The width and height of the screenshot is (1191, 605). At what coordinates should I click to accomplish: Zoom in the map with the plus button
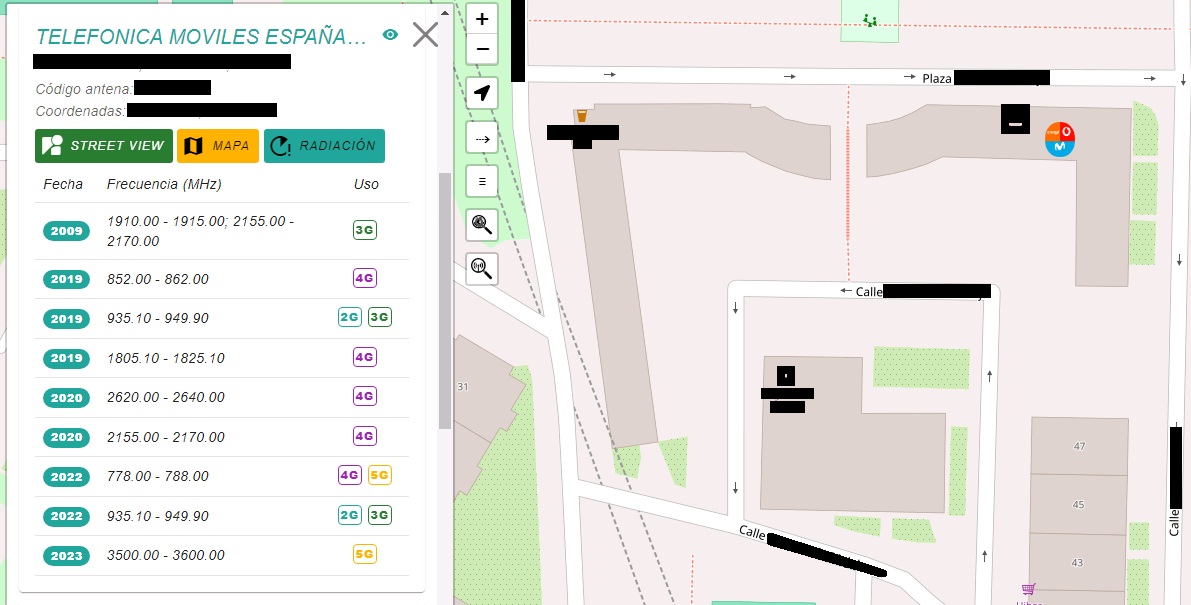482,19
